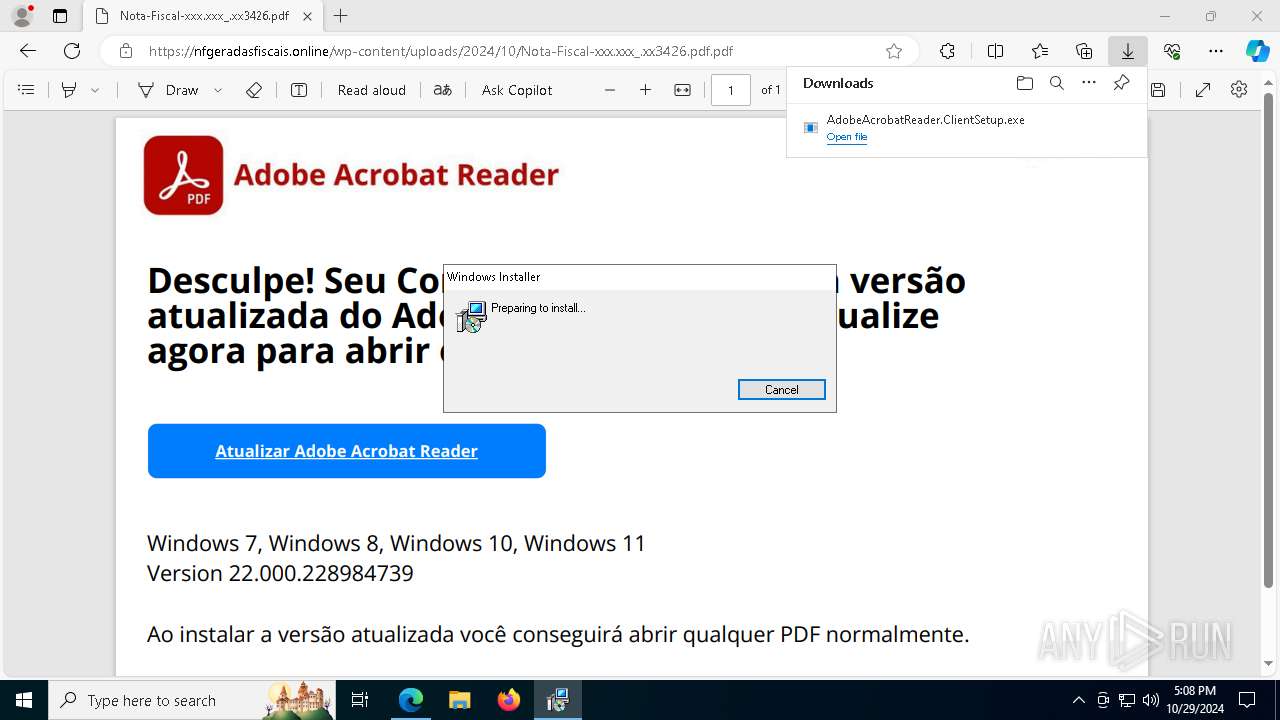The height and width of the screenshot is (720, 1280).
Task: Open volume control in tray
Action: click(1150, 700)
